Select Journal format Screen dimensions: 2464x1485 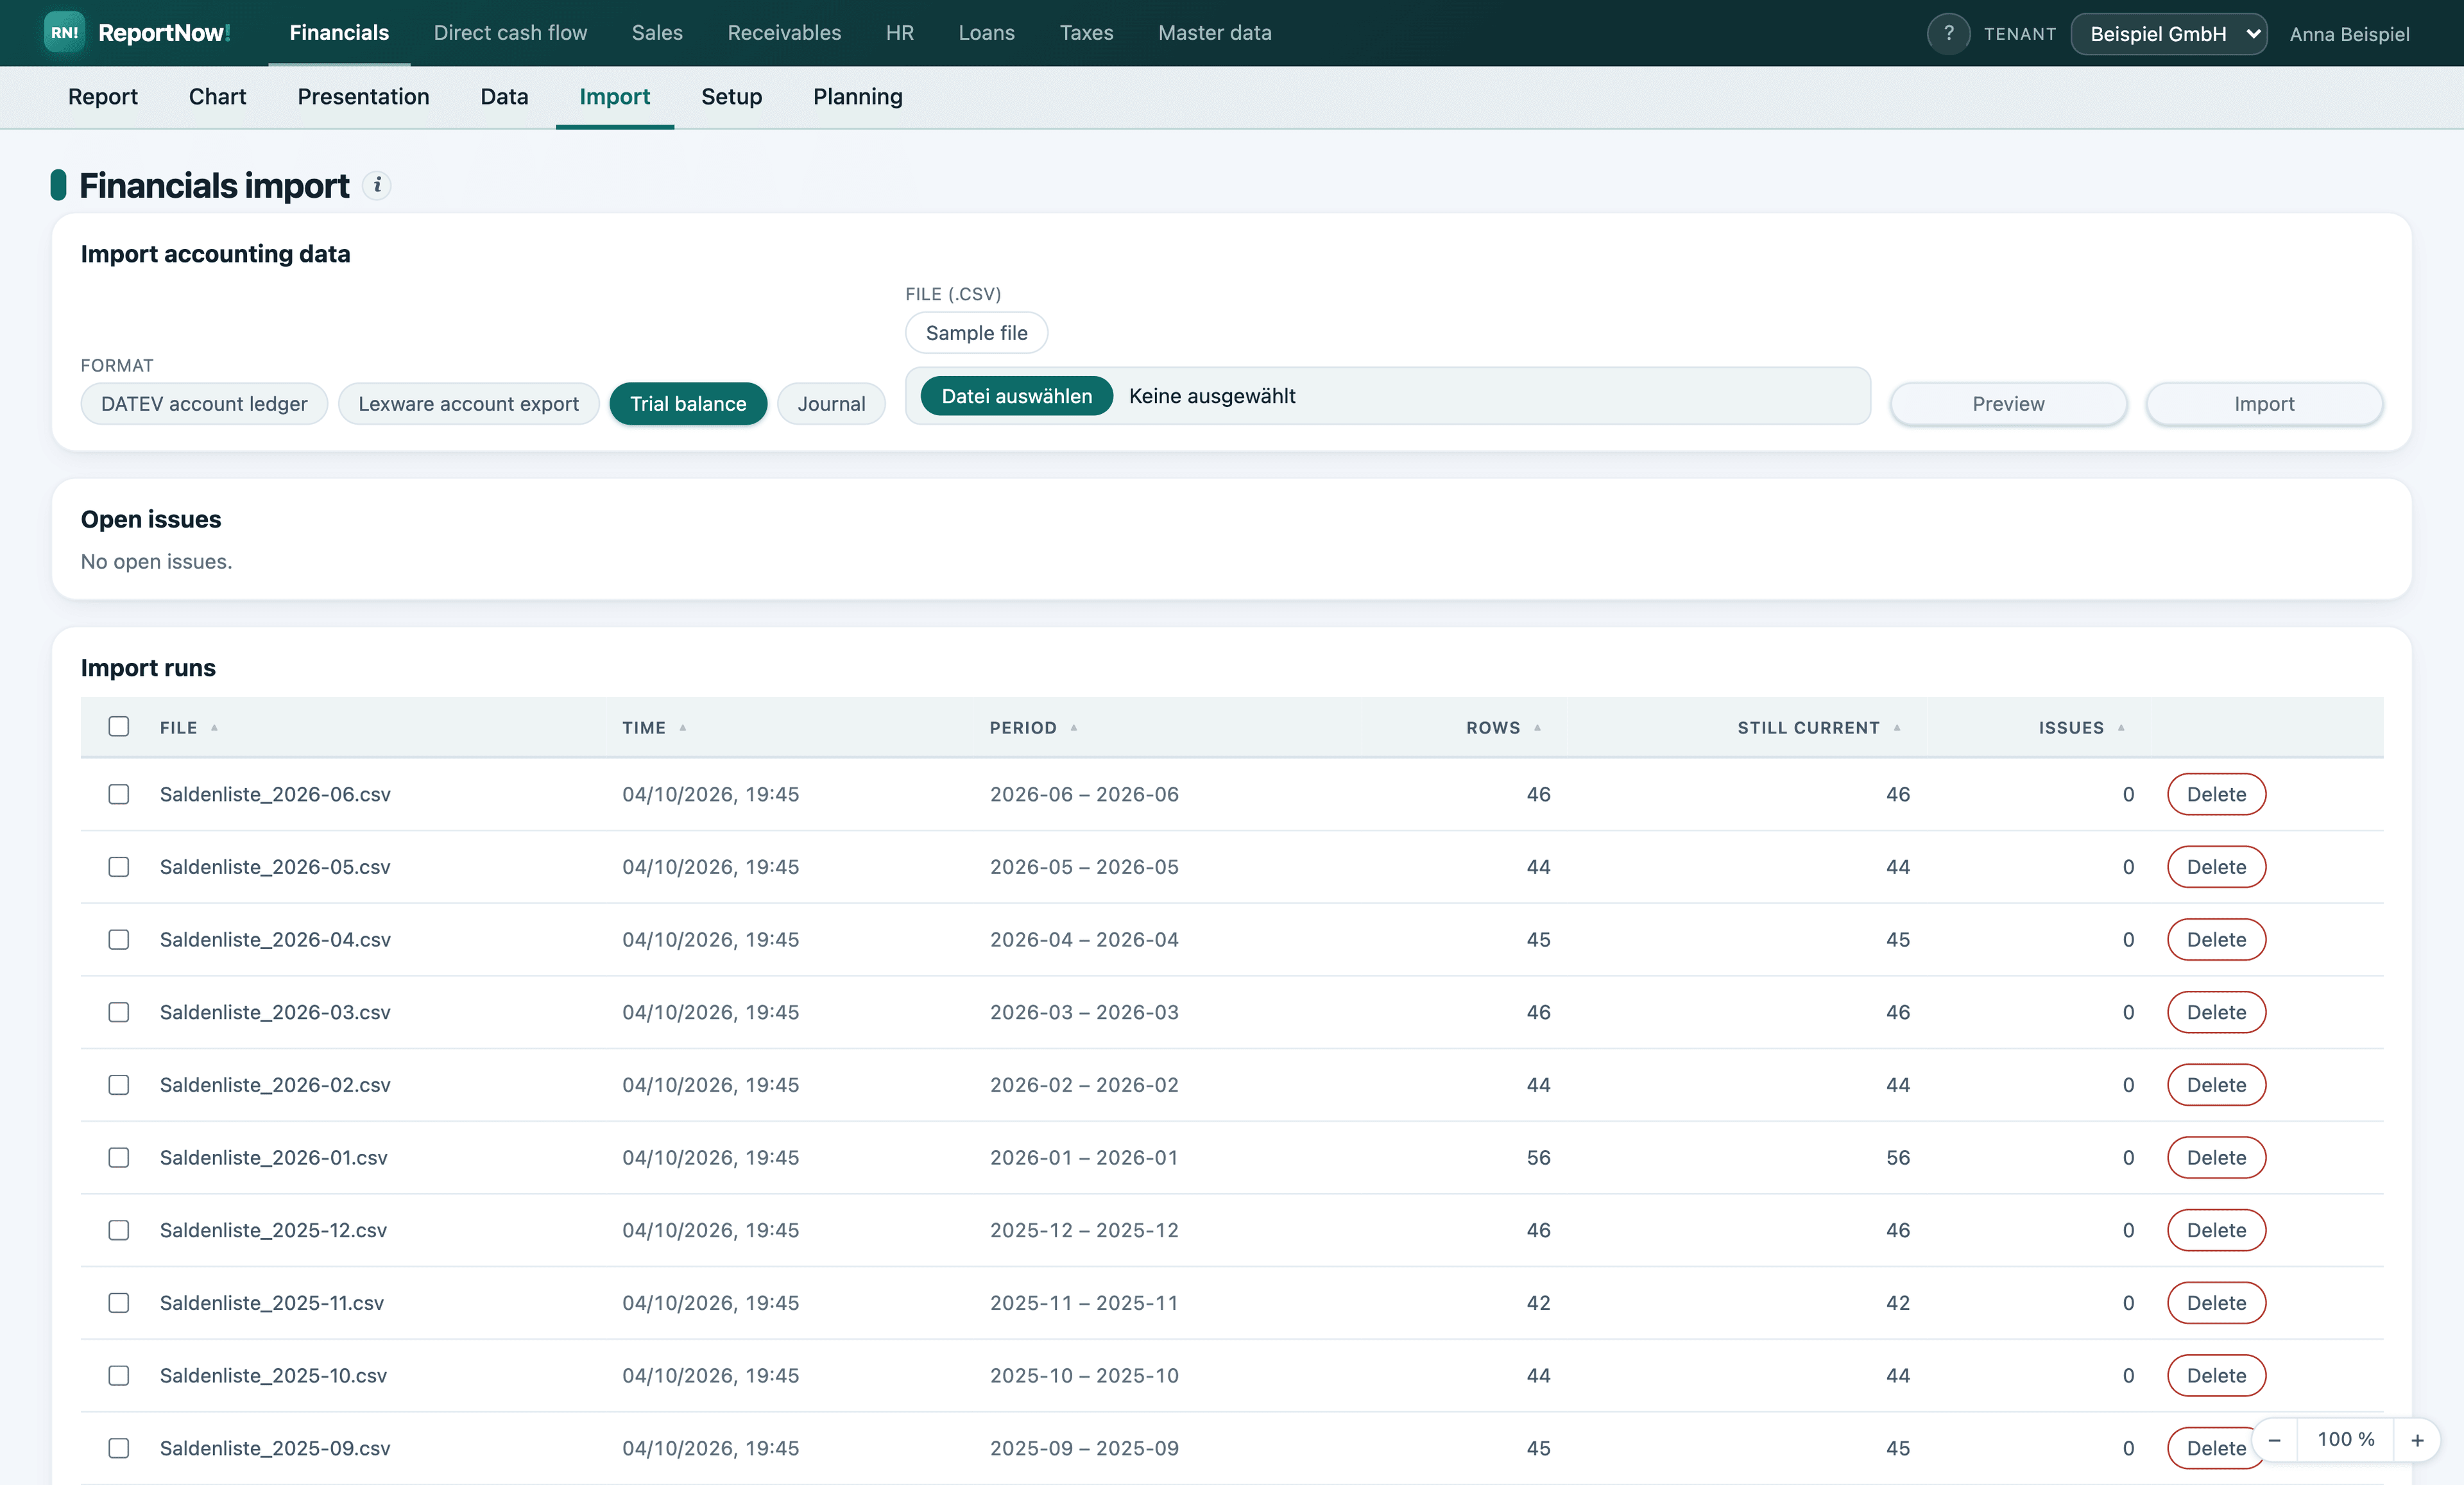point(831,404)
